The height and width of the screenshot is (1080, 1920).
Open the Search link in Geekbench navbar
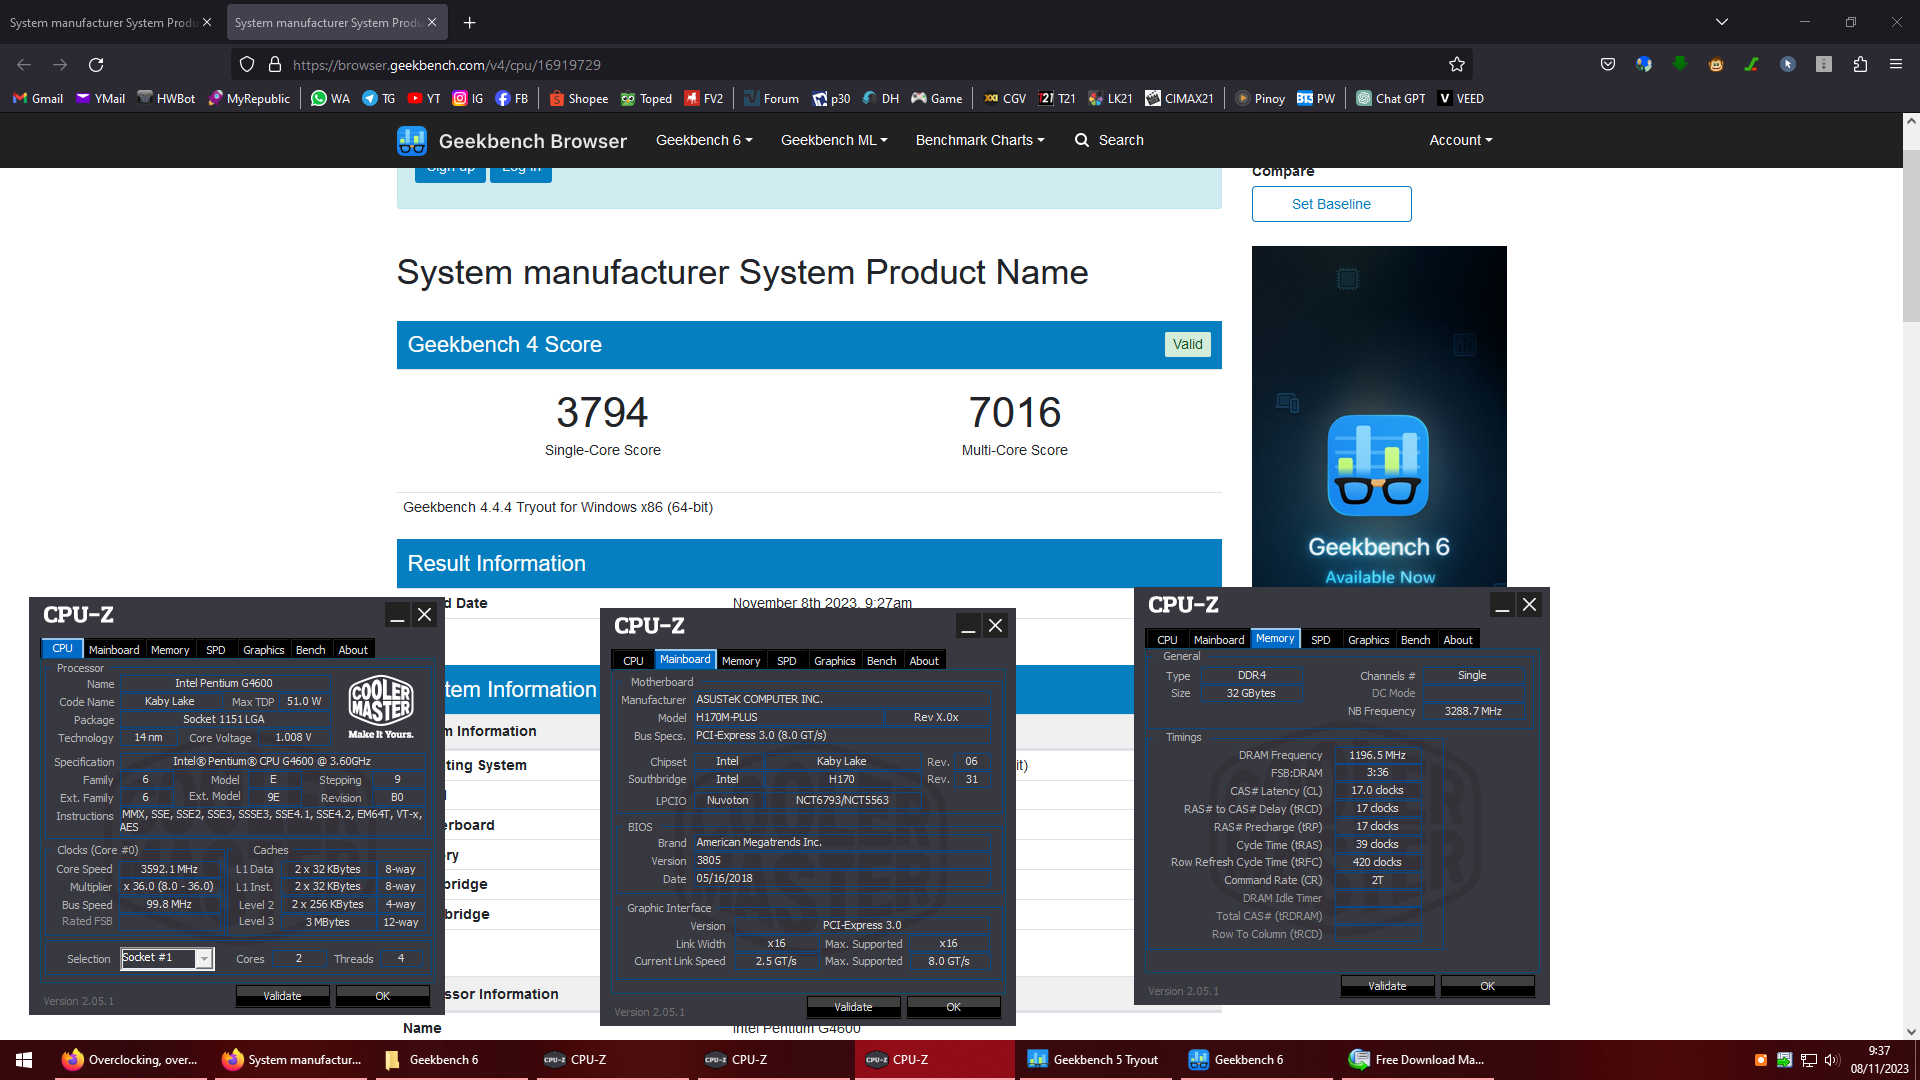1110,141
